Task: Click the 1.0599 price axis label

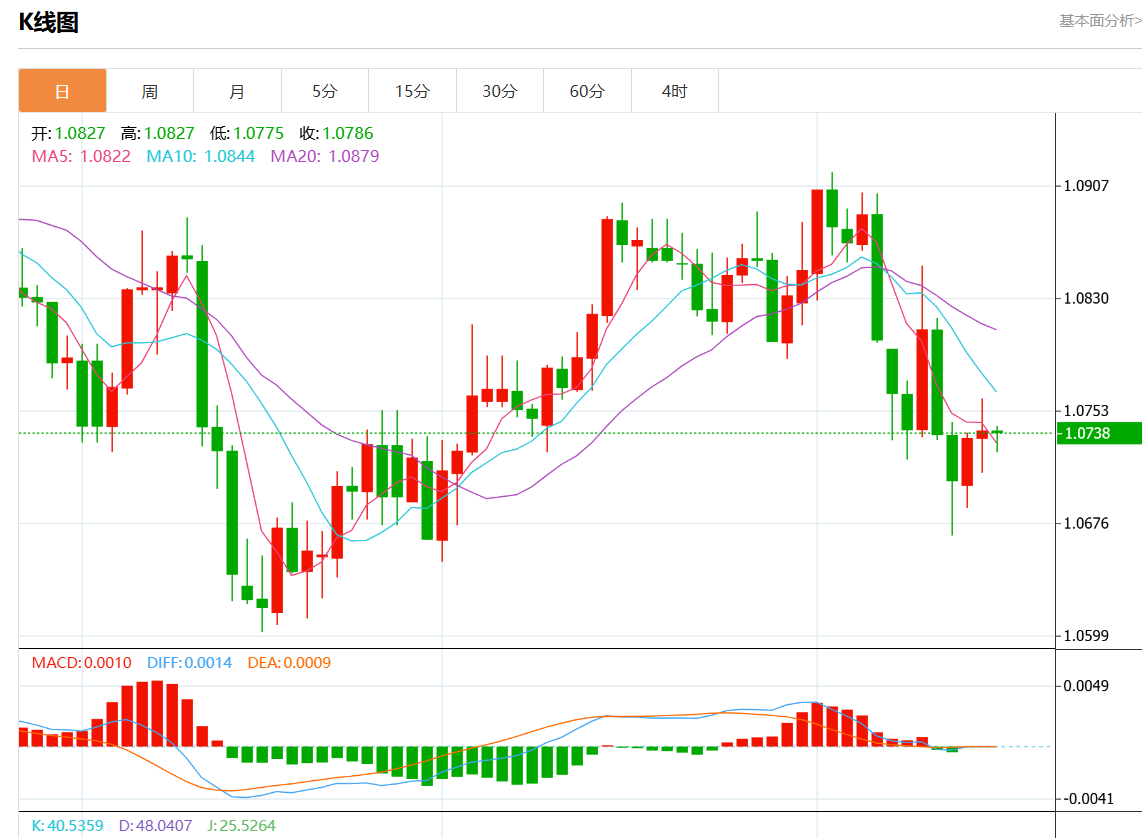Action: tap(1086, 636)
